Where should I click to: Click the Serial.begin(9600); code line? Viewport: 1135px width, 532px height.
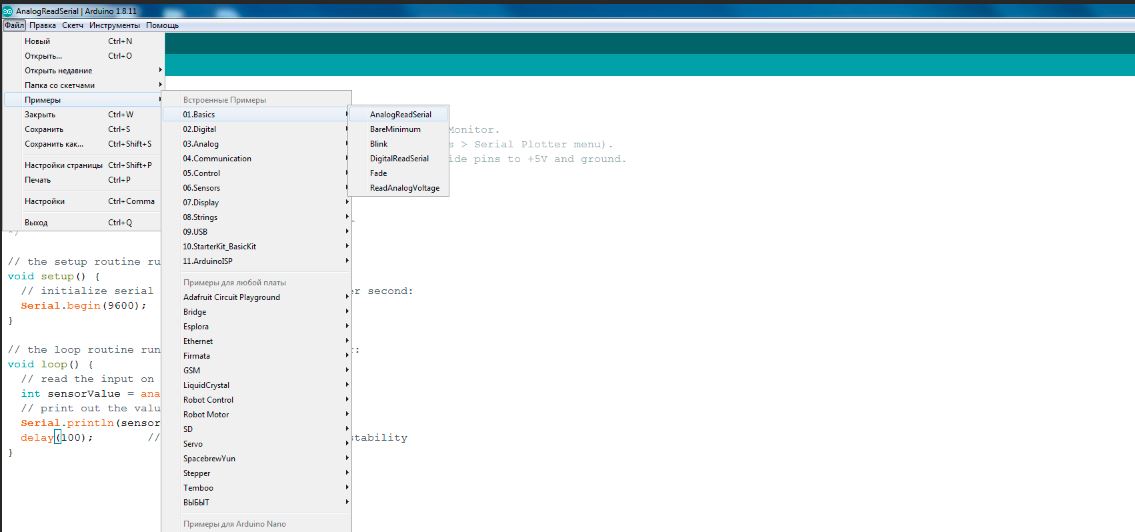(x=83, y=305)
